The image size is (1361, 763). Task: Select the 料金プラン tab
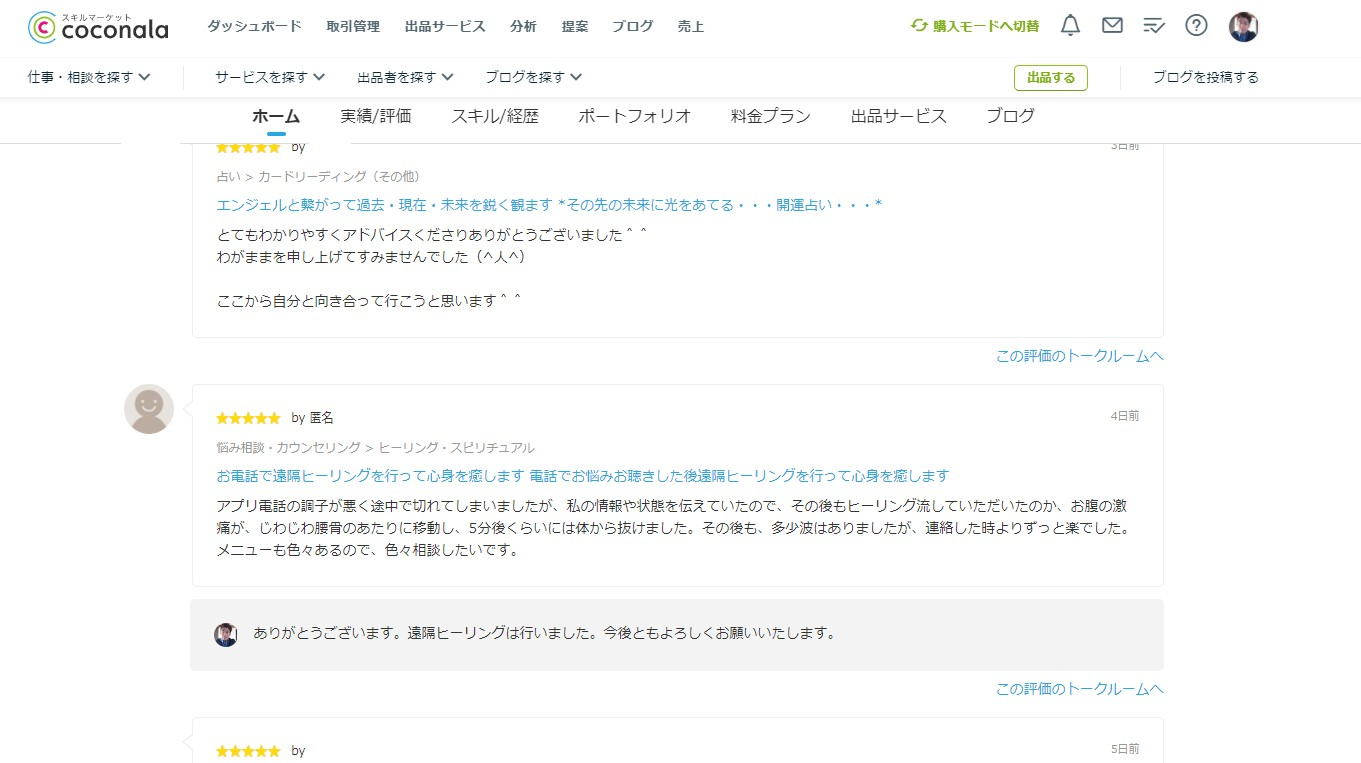click(x=771, y=116)
